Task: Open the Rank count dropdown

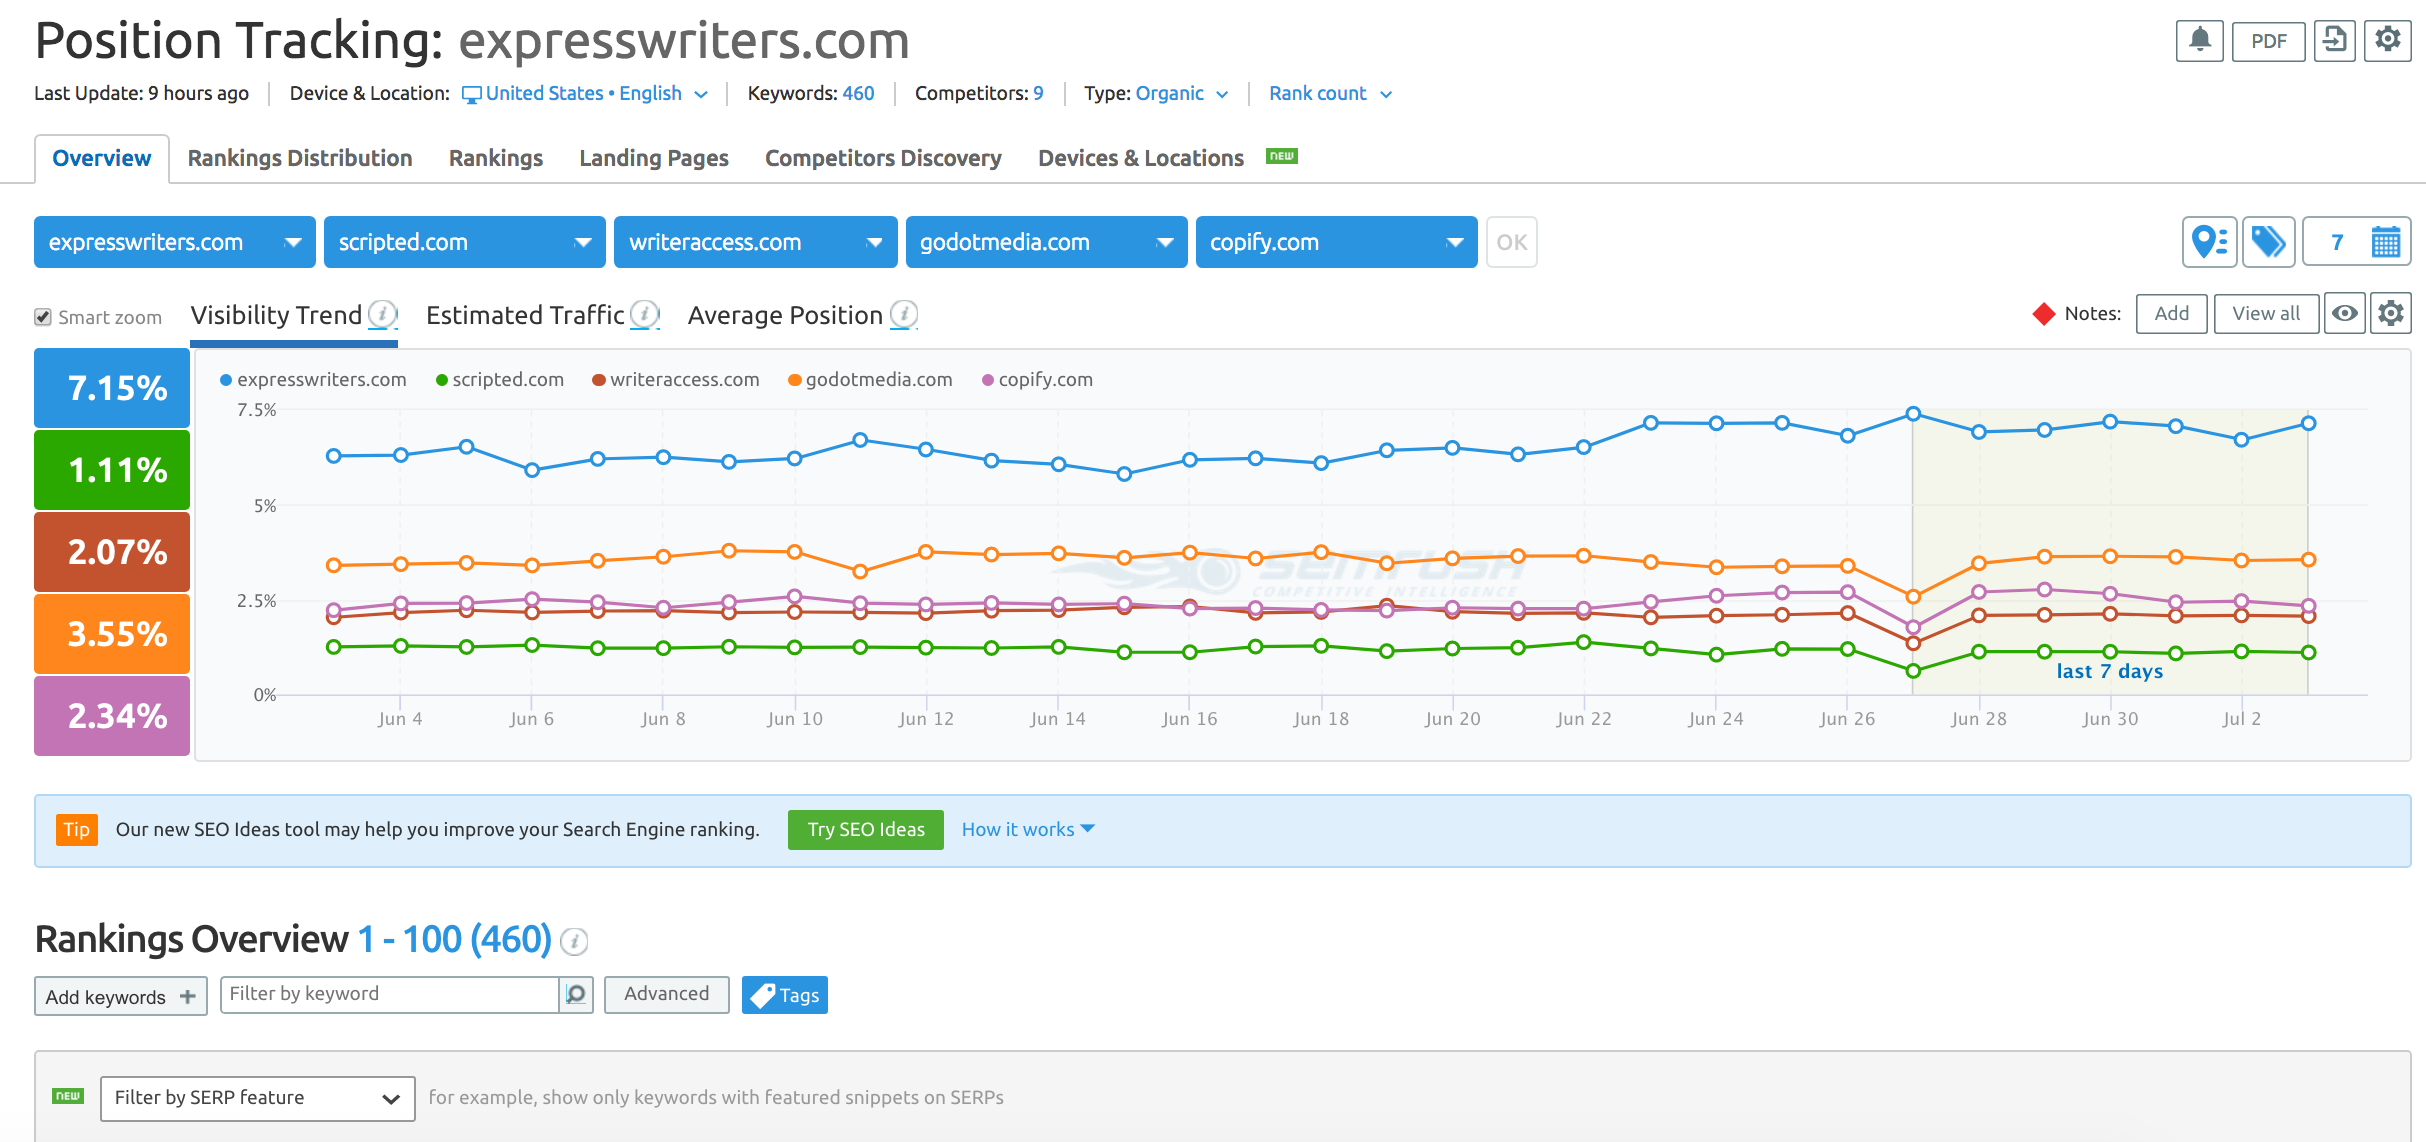Action: [x=1330, y=93]
